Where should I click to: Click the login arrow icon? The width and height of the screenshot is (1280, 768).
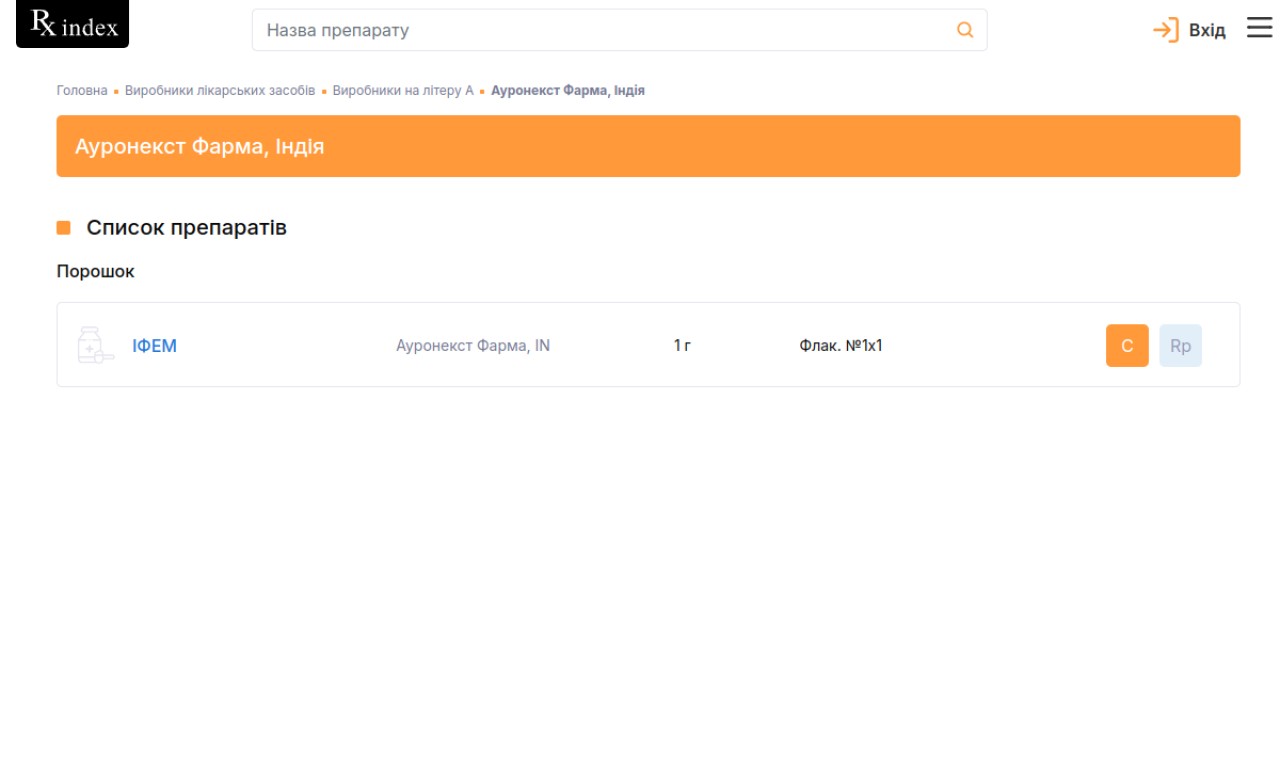pos(1165,30)
